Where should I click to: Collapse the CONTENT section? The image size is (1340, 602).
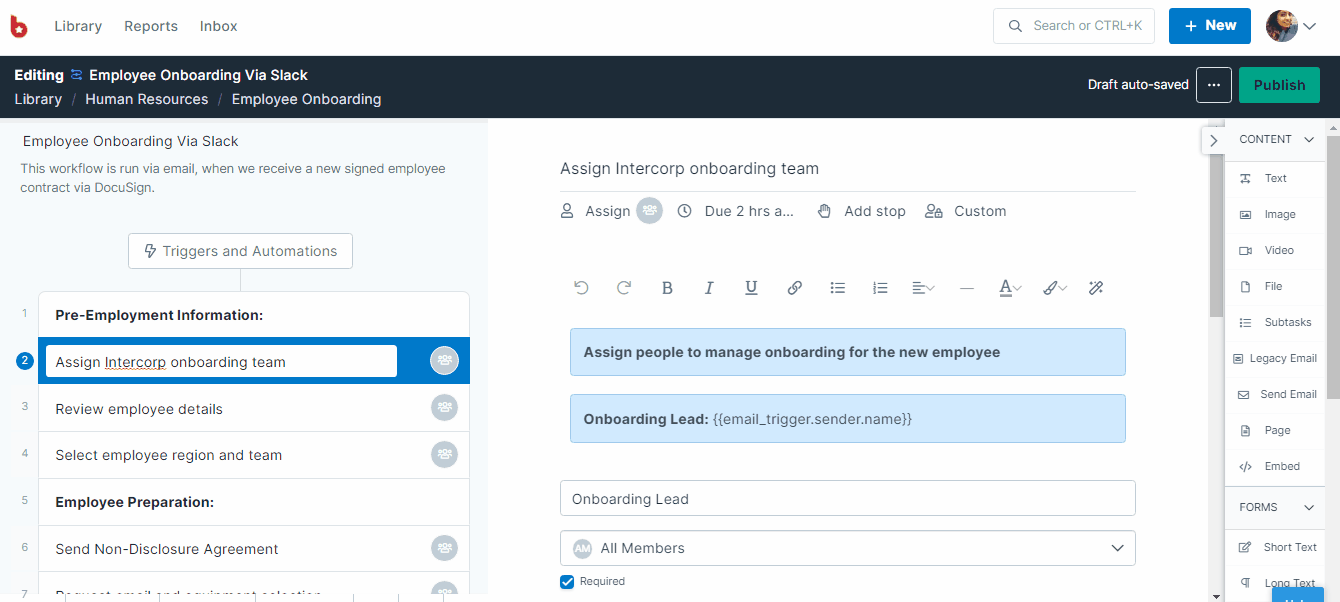(x=1309, y=140)
